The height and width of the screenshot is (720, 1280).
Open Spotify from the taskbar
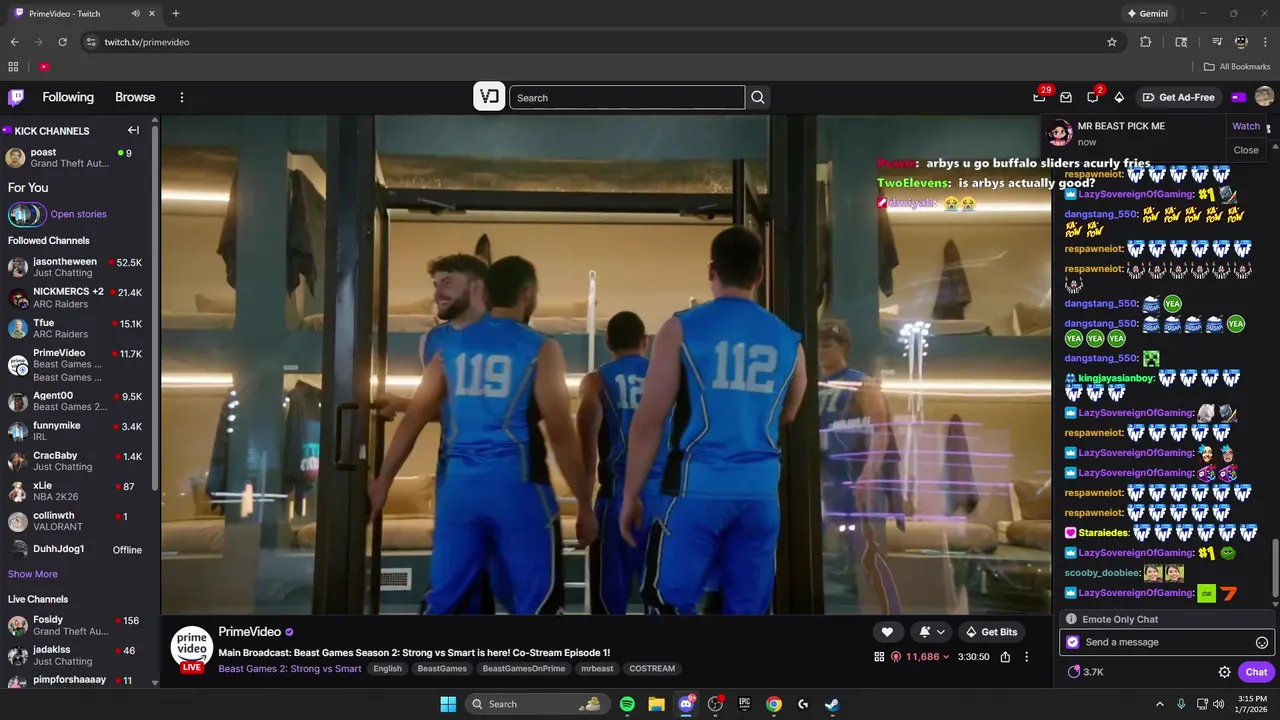[627, 704]
